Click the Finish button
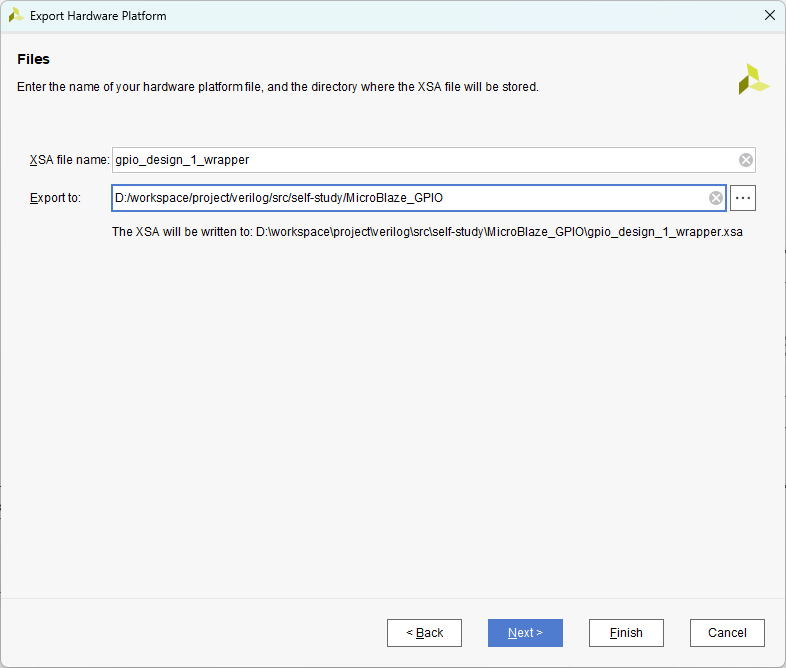 point(626,633)
